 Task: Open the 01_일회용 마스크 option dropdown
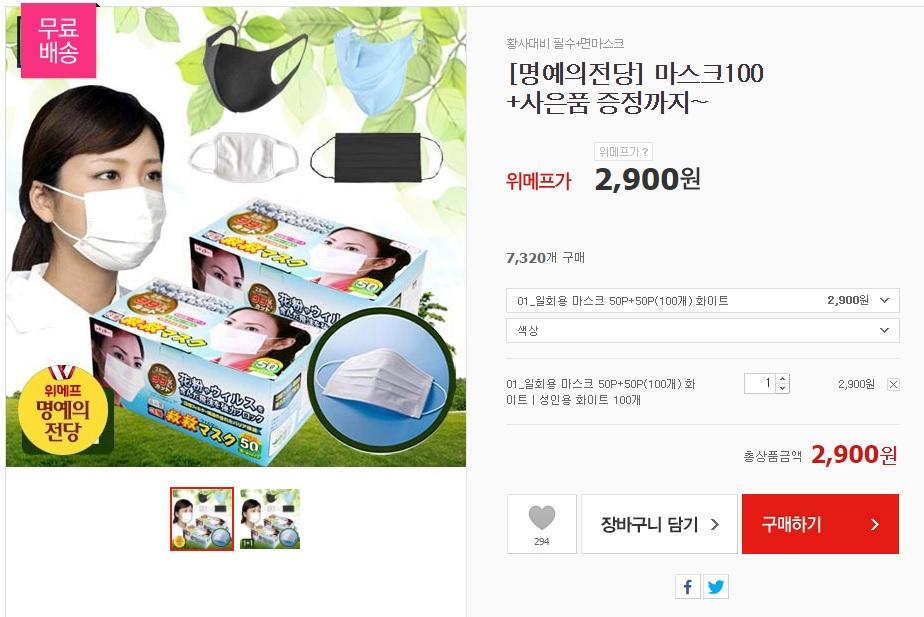[x=702, y=301]
